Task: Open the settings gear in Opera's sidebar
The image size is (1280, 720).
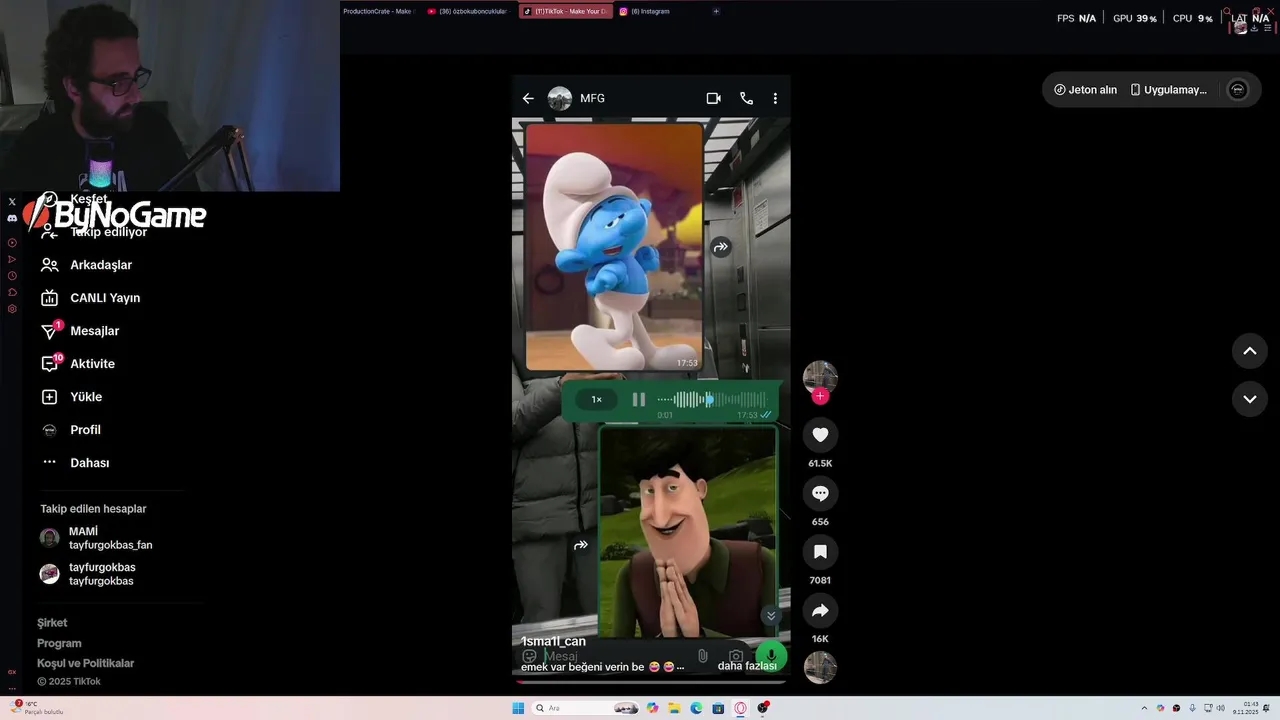Action: [x=12, y=309]
